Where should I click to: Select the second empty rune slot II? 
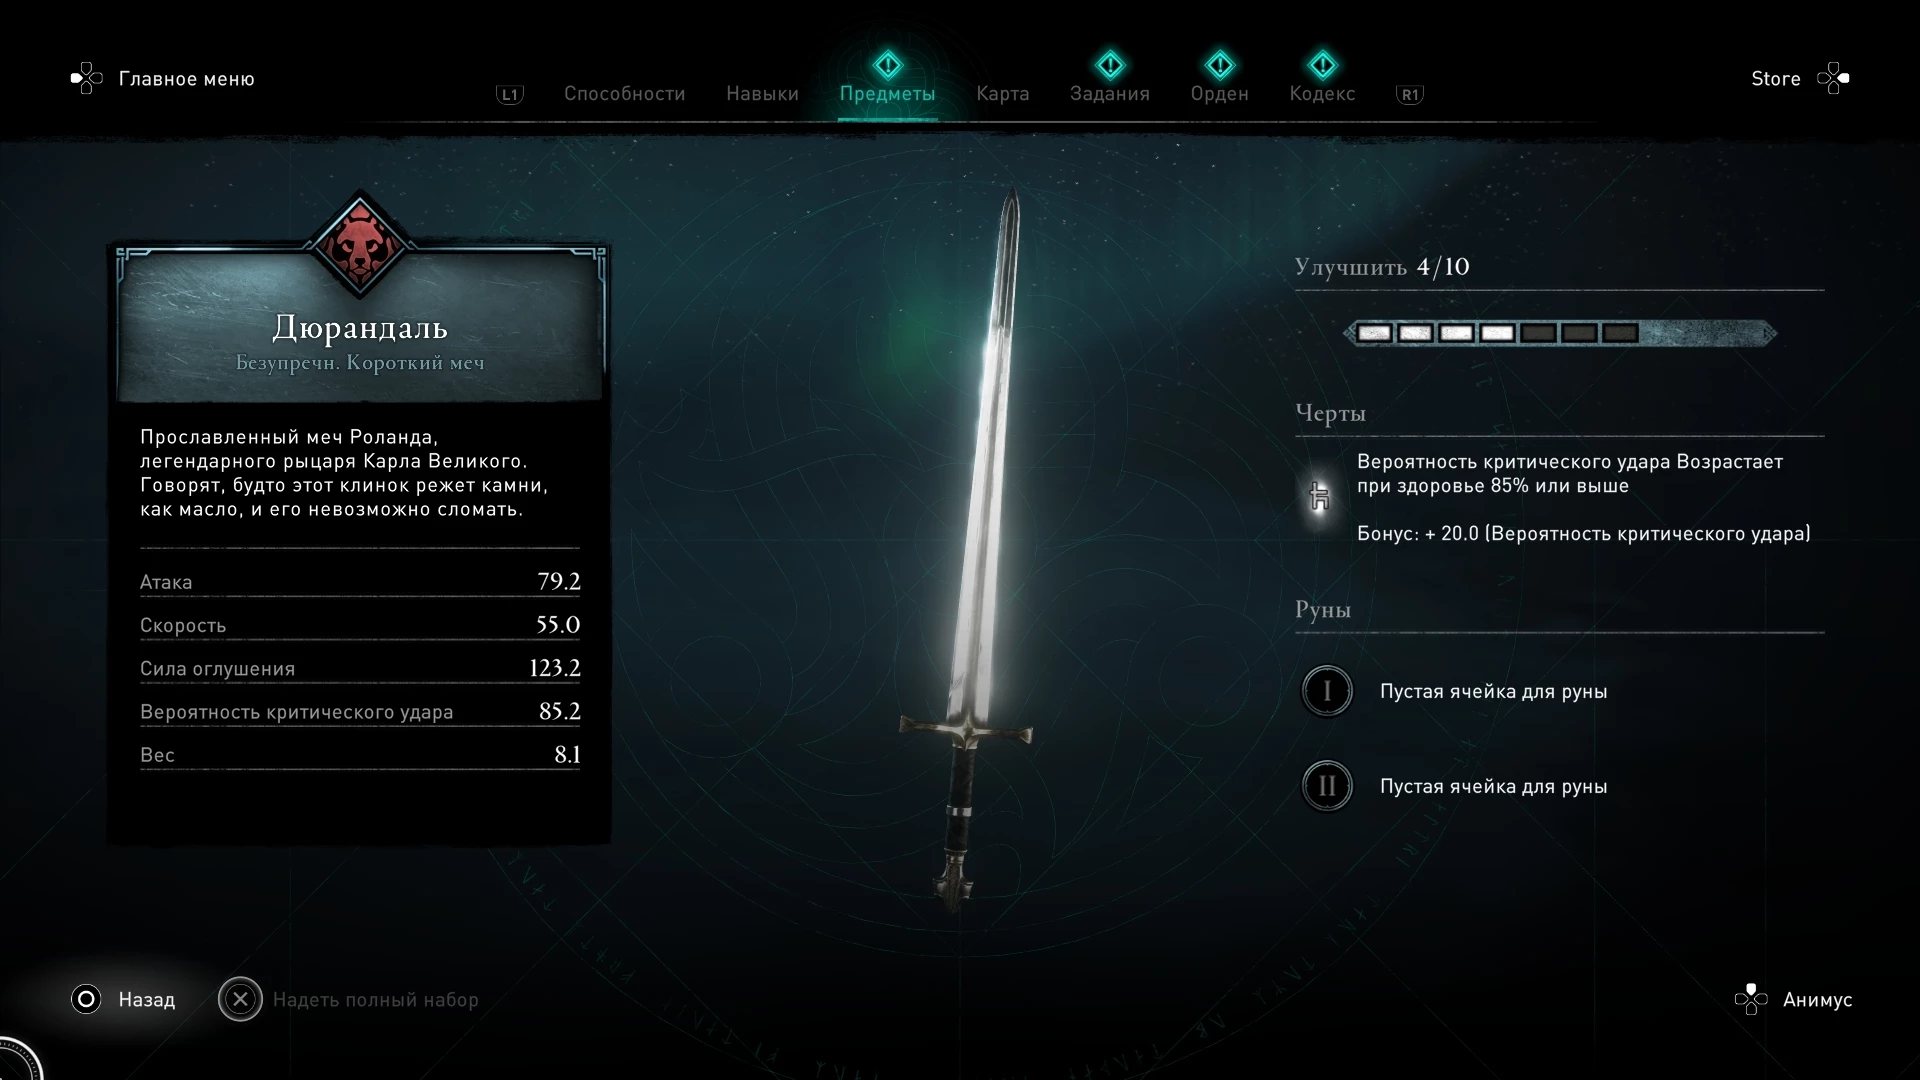(1327, 786)
